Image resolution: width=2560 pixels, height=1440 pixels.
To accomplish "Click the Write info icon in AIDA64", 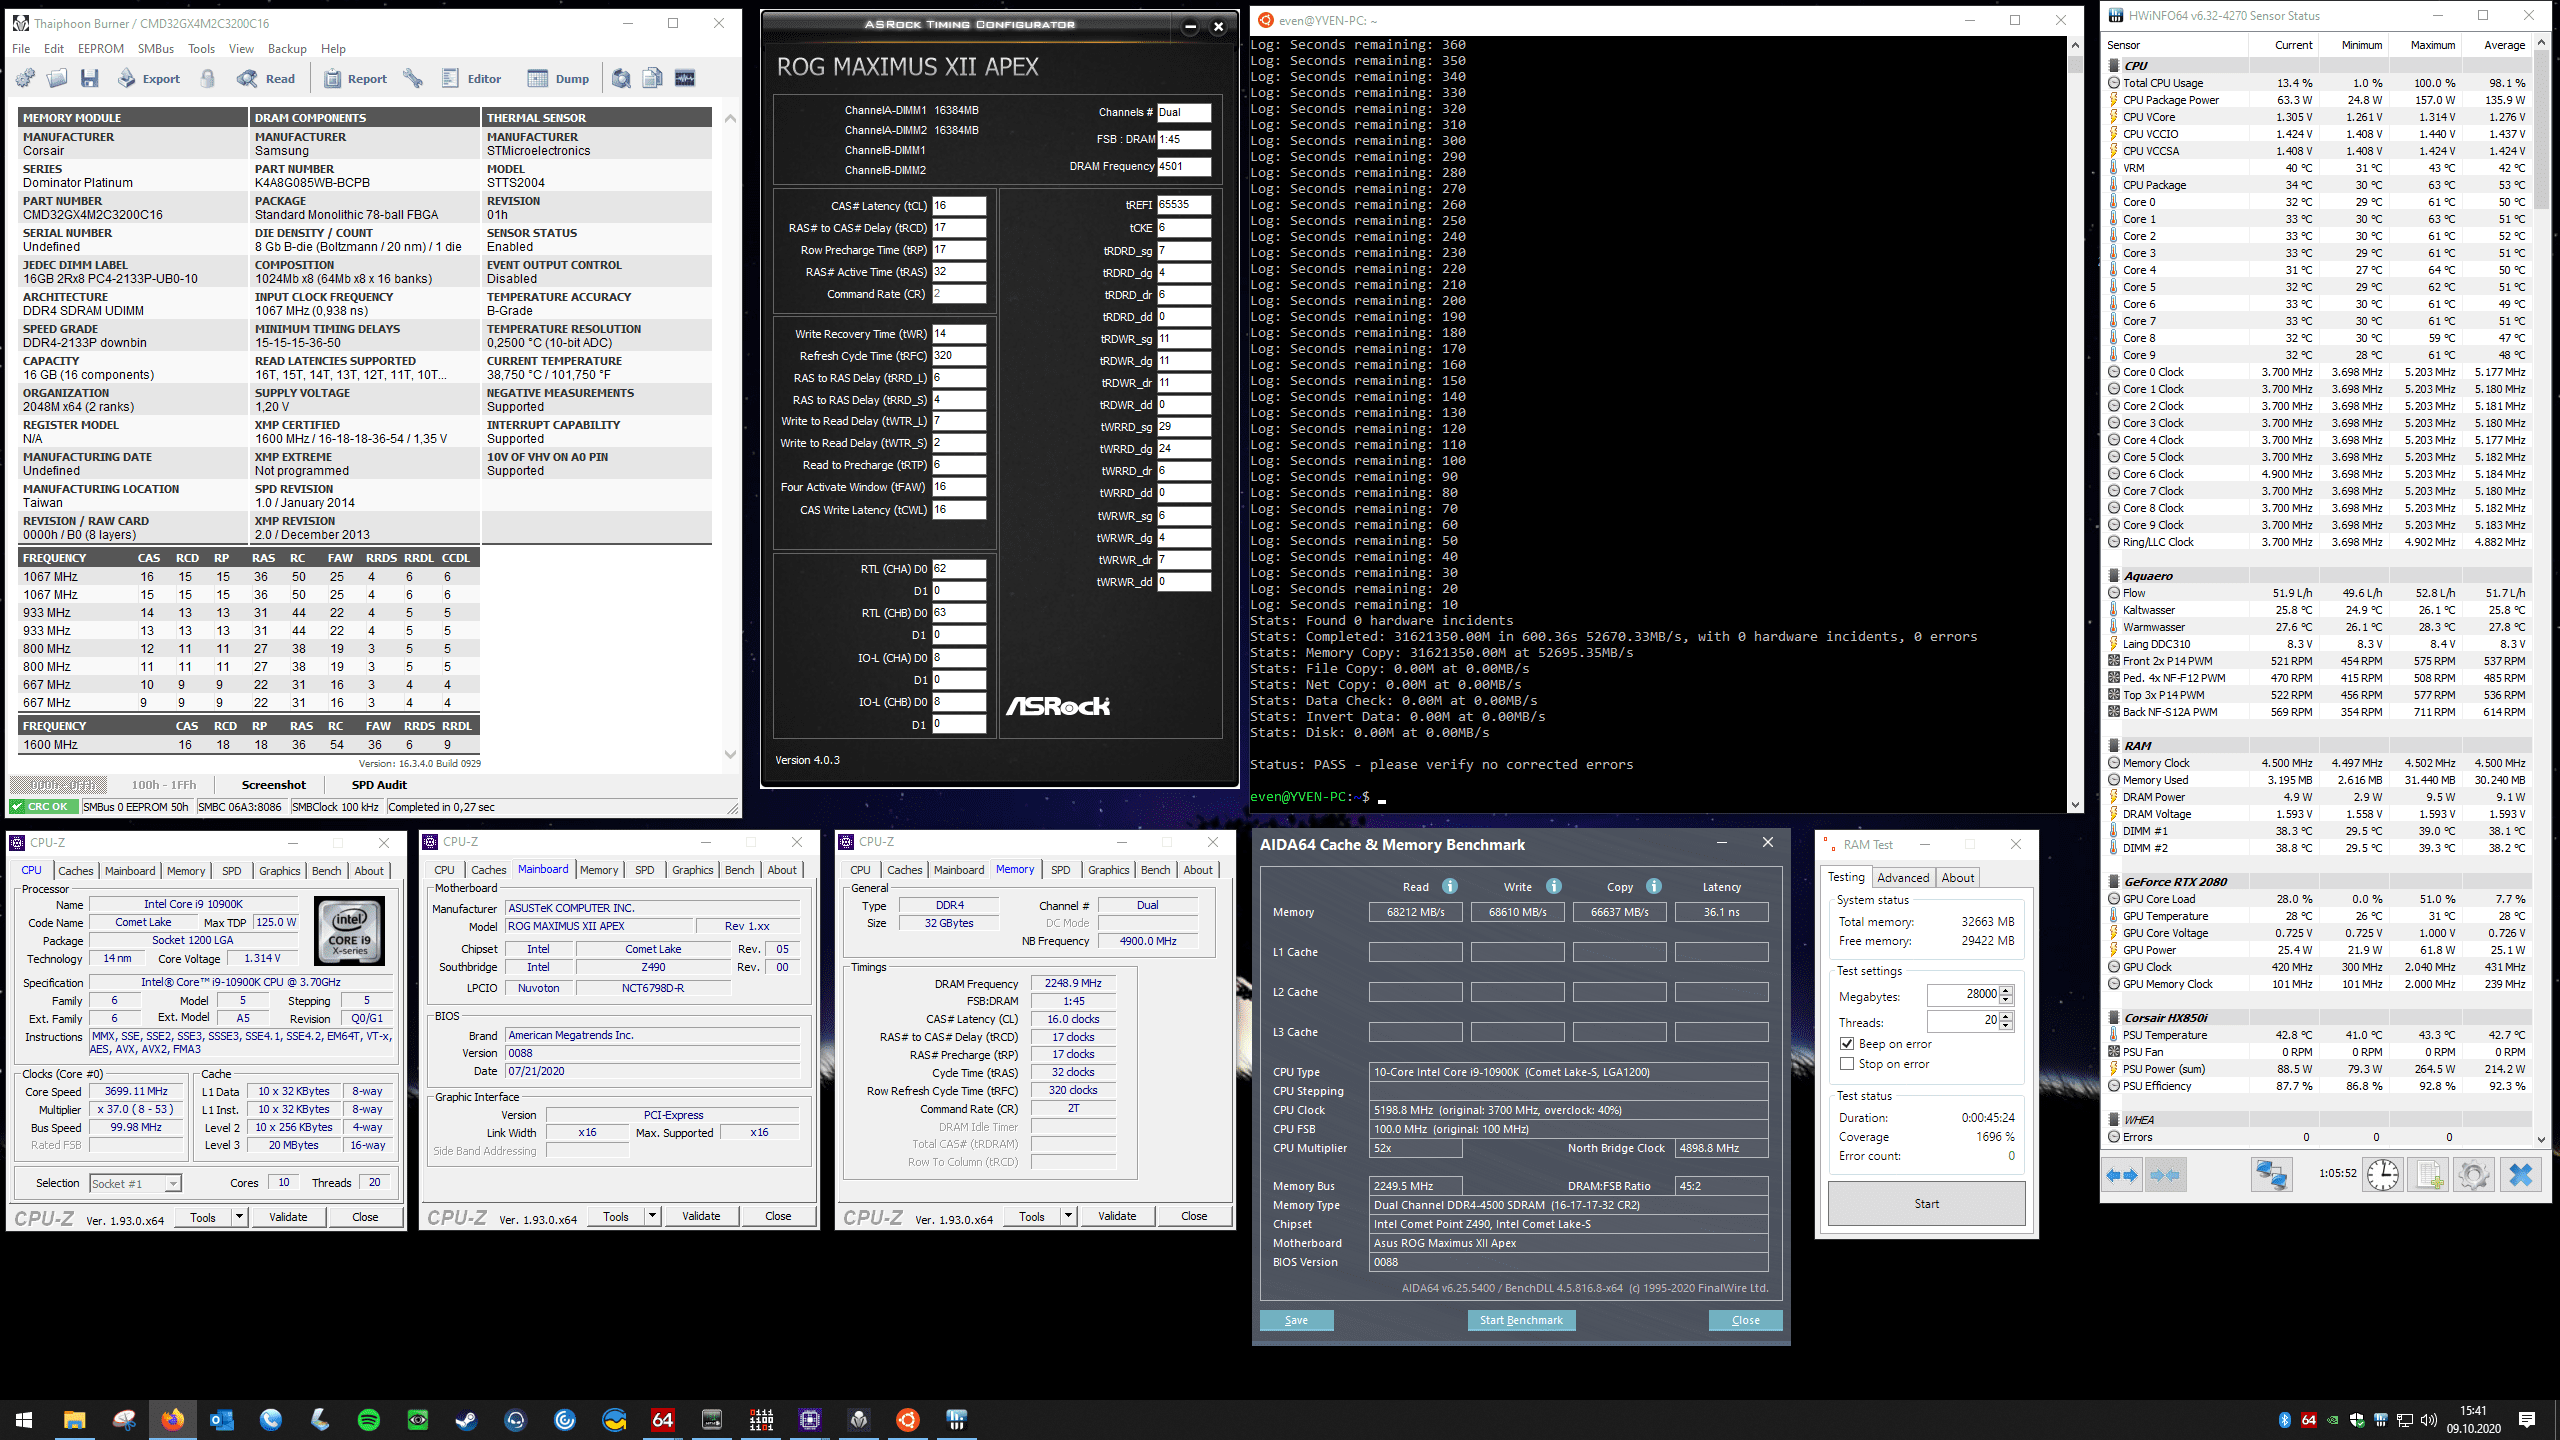I will [1554, 886].
